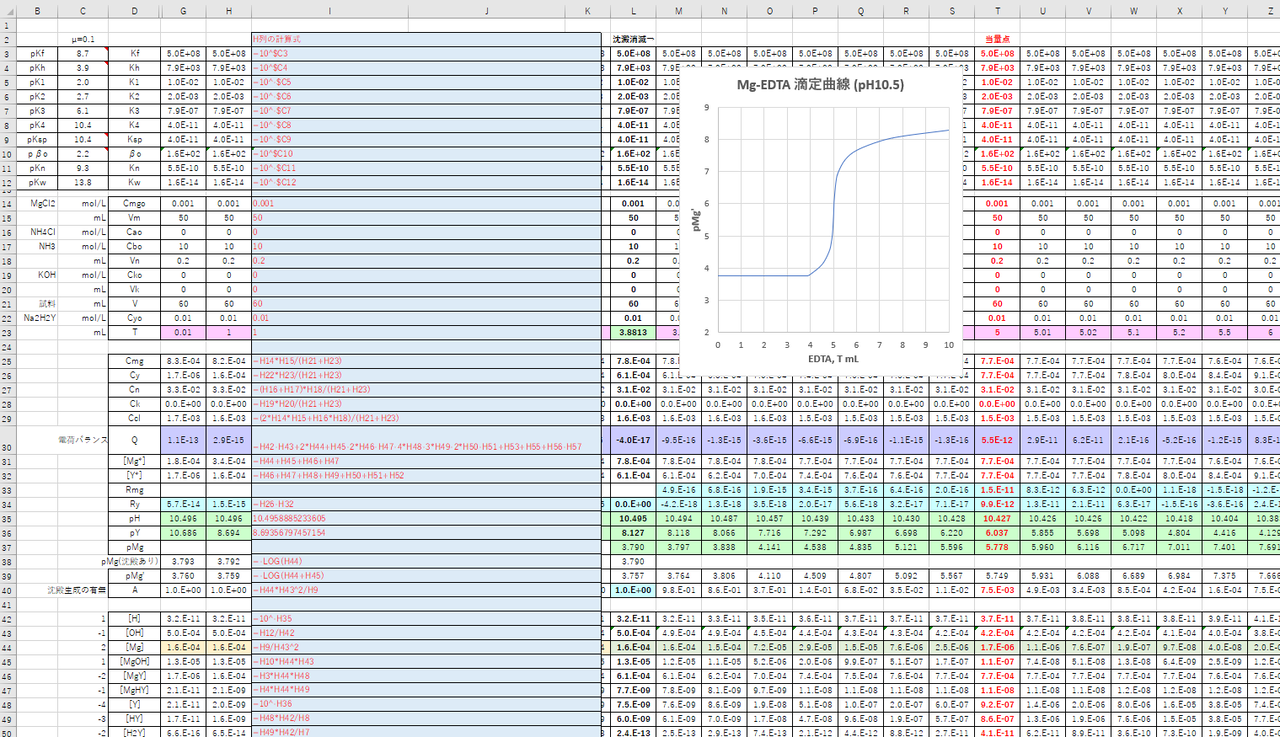Click the formula cell =H44*H43^2/H9
The height and width of the screenshot is (737, 1280).
[x=329, y=591]
